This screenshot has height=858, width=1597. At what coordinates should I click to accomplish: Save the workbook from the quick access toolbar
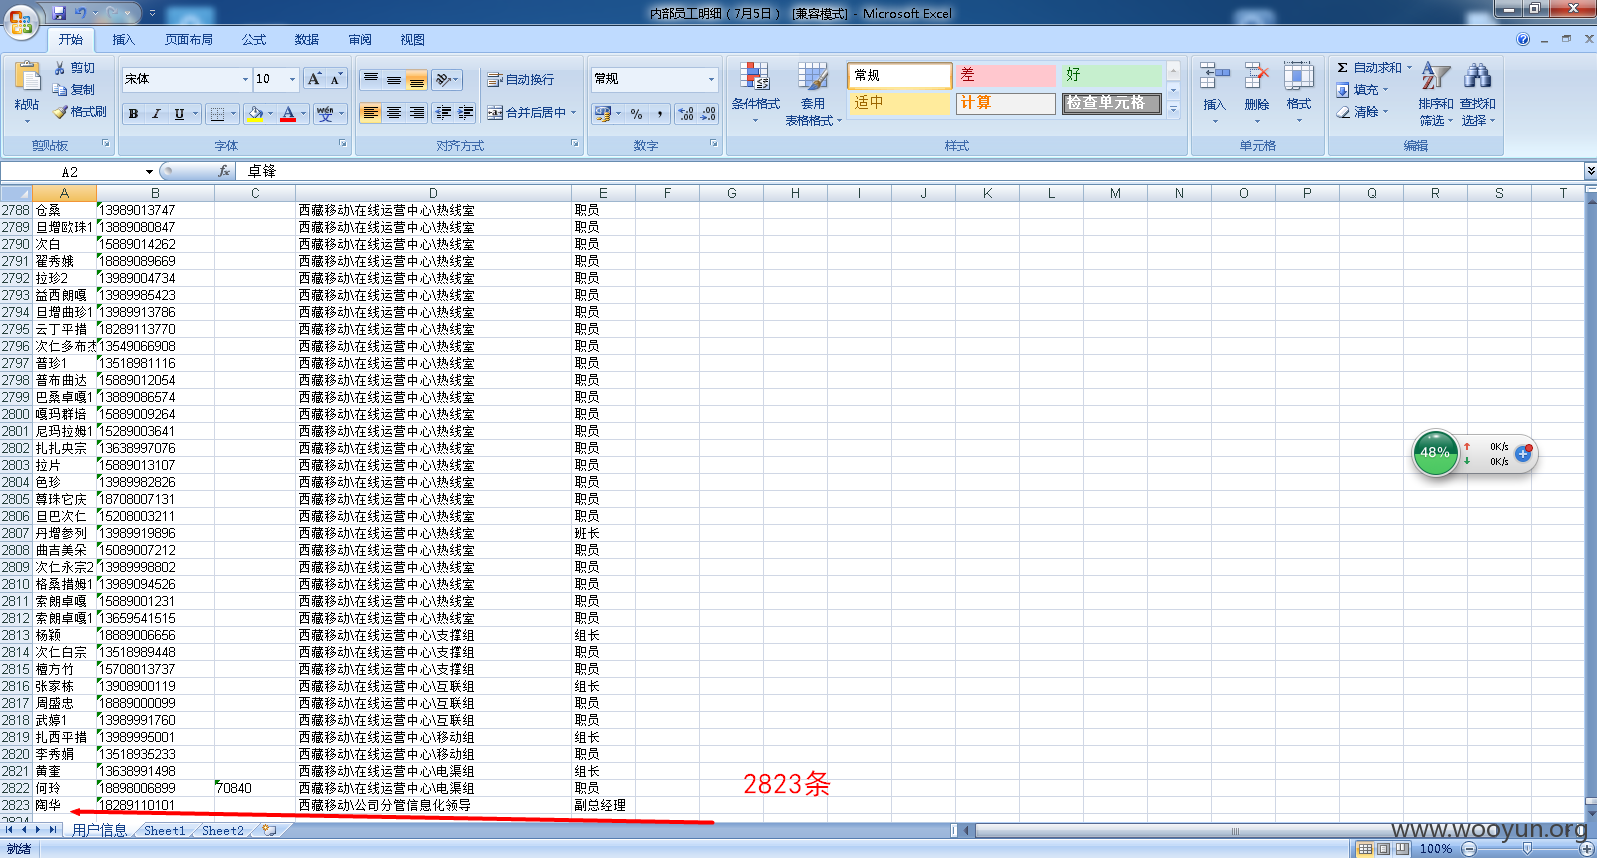(59, 13)
